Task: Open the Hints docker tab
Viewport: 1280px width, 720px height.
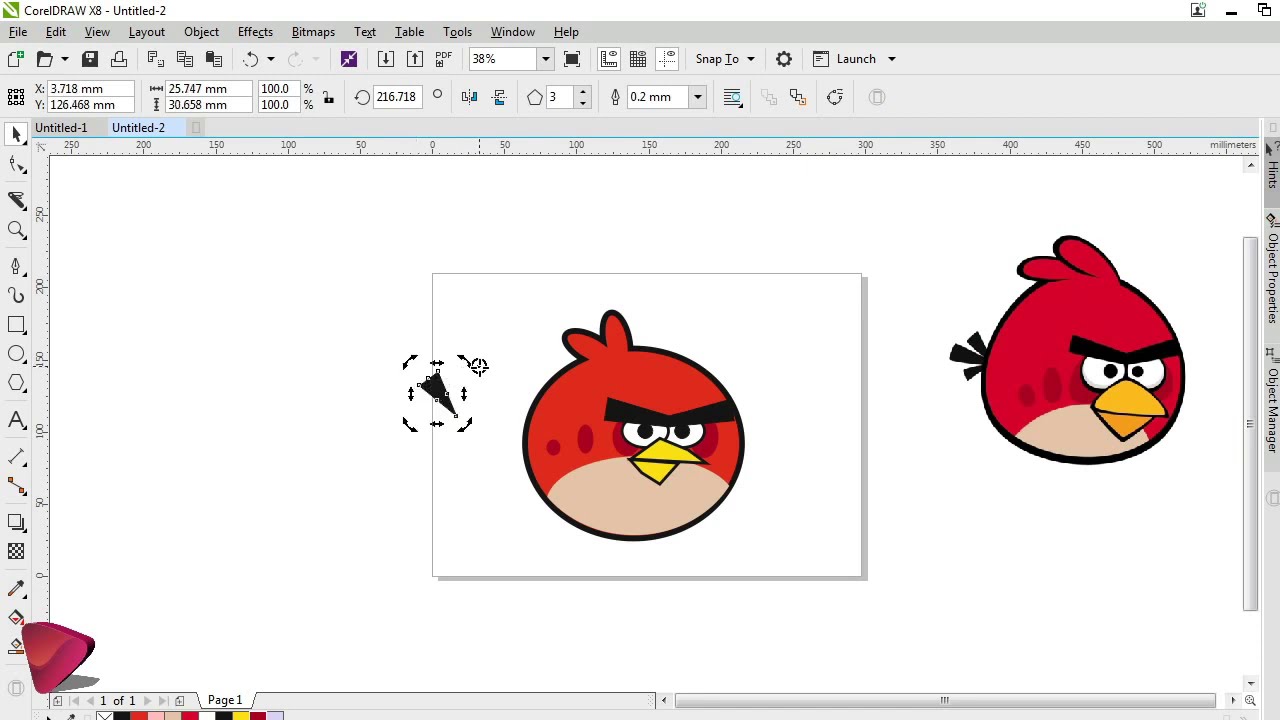Action: click(x=1272, y=174)
